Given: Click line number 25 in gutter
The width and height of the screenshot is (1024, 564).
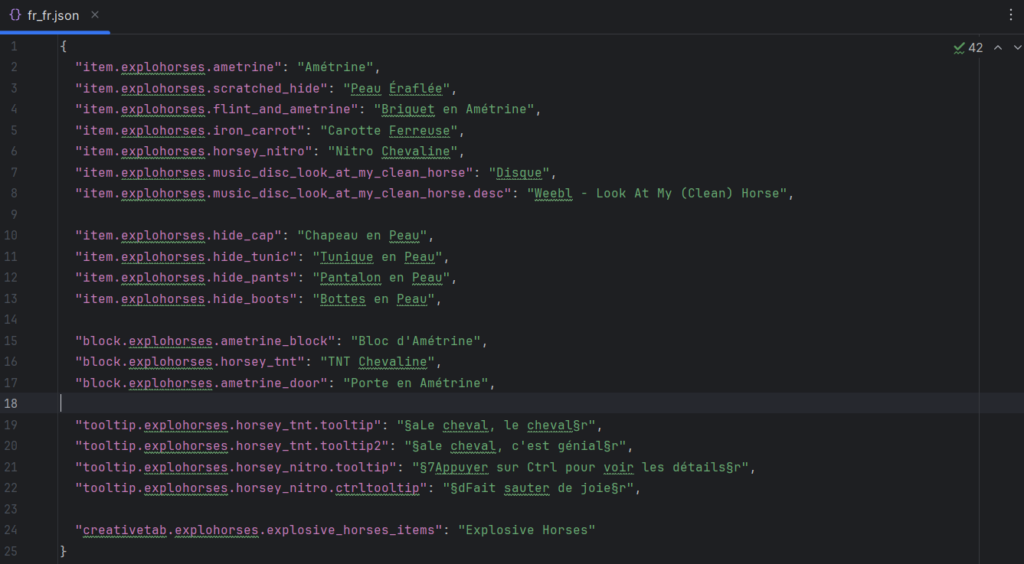Looking at the screenshot, I should (x=13, y=551).
